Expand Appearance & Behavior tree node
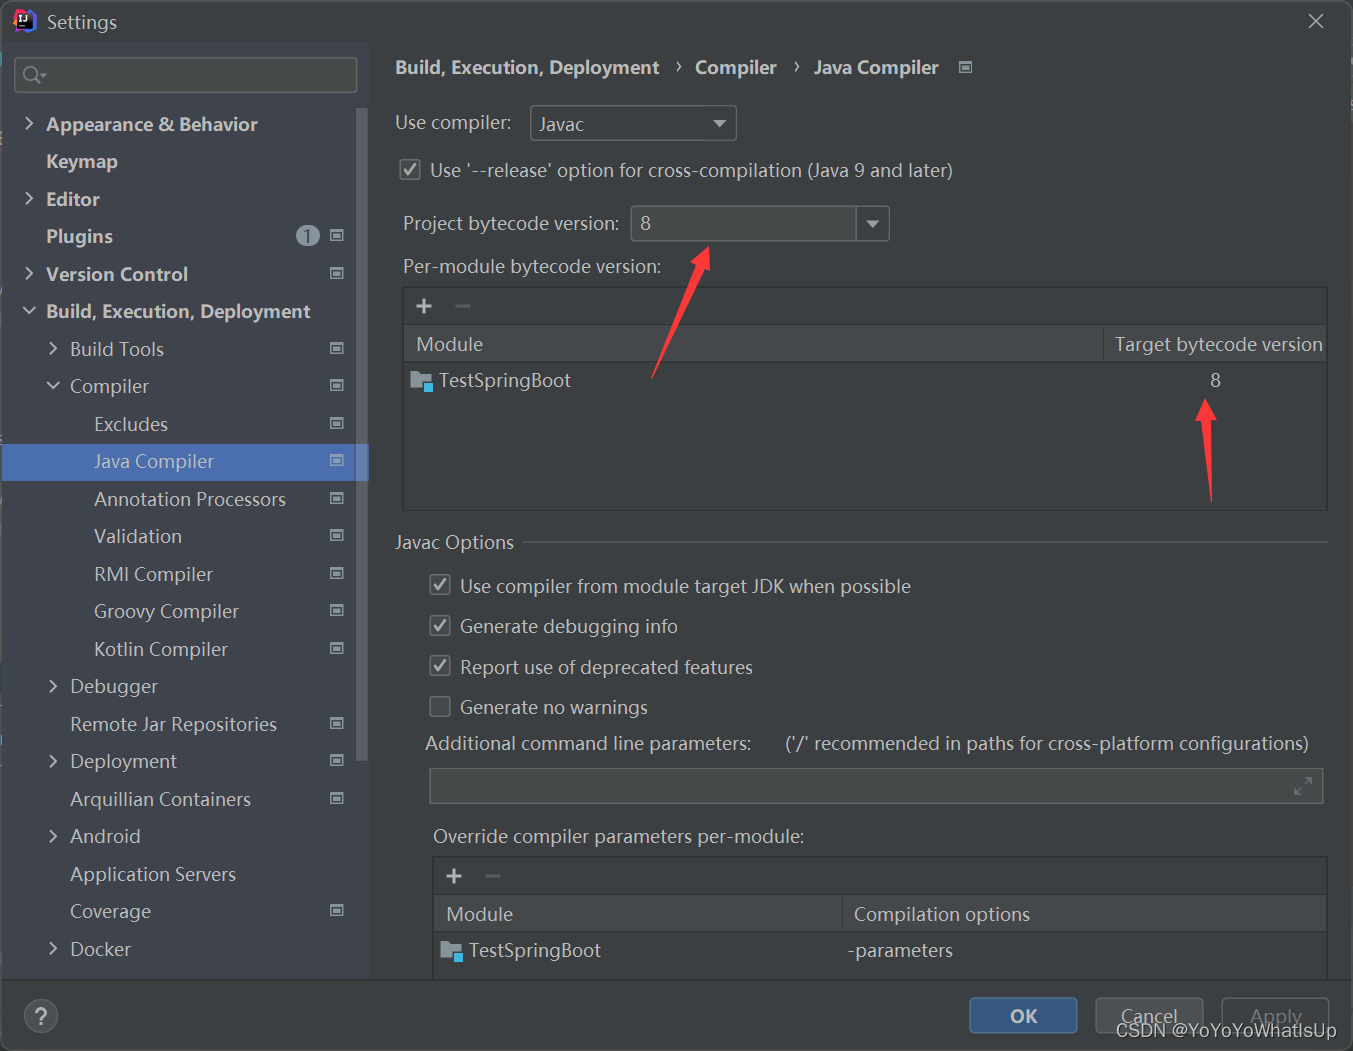 click(29, 123)
